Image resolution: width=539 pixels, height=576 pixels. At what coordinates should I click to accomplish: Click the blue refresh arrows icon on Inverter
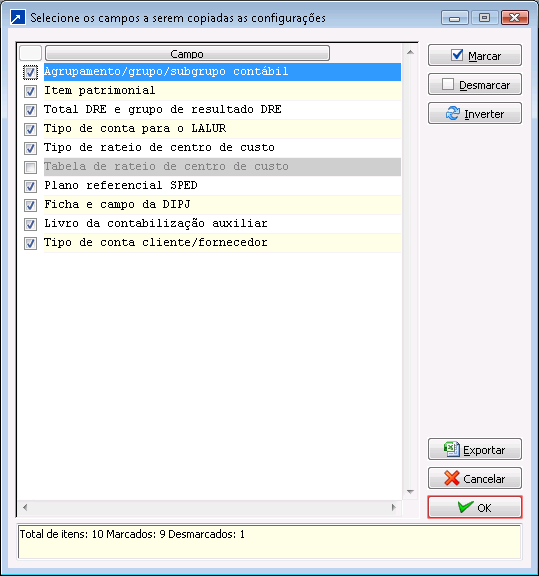pyautogui.click(x=453, y=113)
